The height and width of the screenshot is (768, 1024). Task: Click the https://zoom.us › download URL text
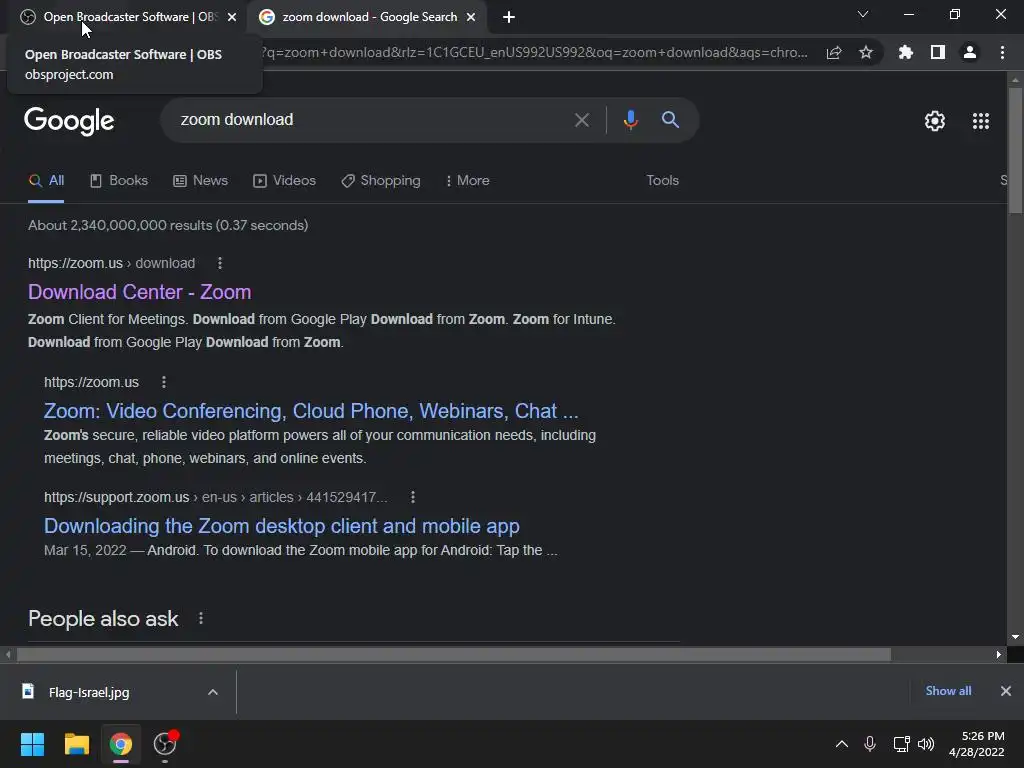click(112, 263)
